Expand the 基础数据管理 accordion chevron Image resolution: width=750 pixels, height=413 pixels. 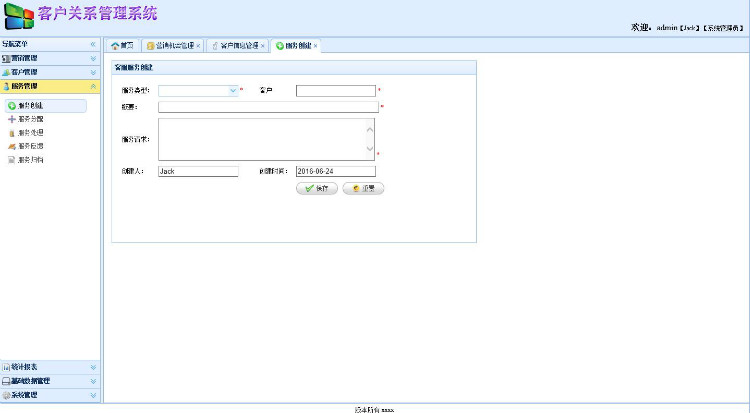93,381
